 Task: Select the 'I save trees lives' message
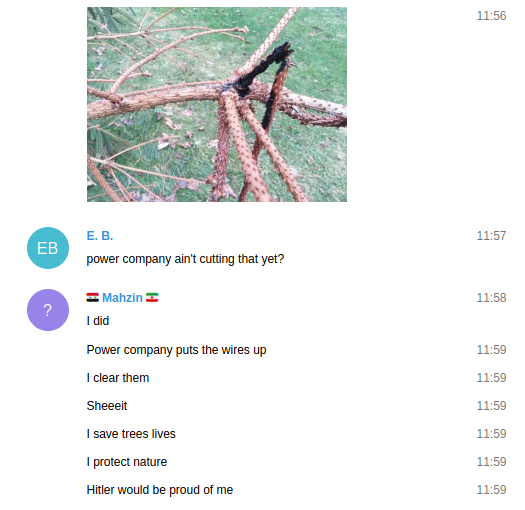point(131,434)
